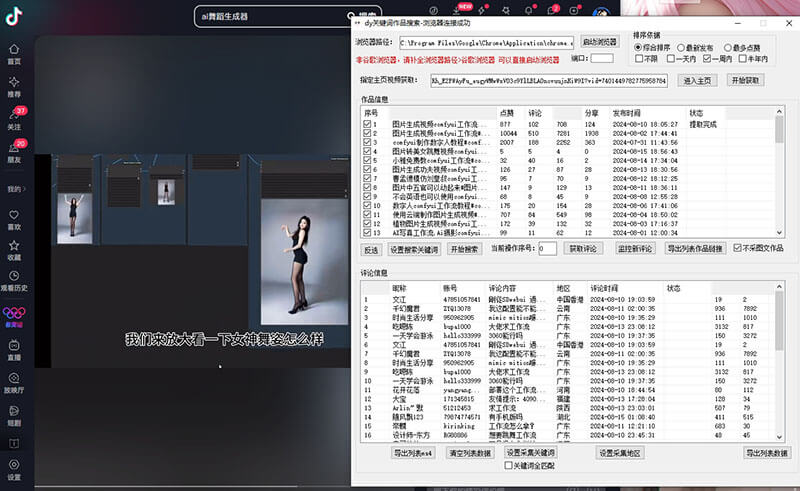
Task: Toggle the 不采图文作品 checkbox
Action: [737, 248]
